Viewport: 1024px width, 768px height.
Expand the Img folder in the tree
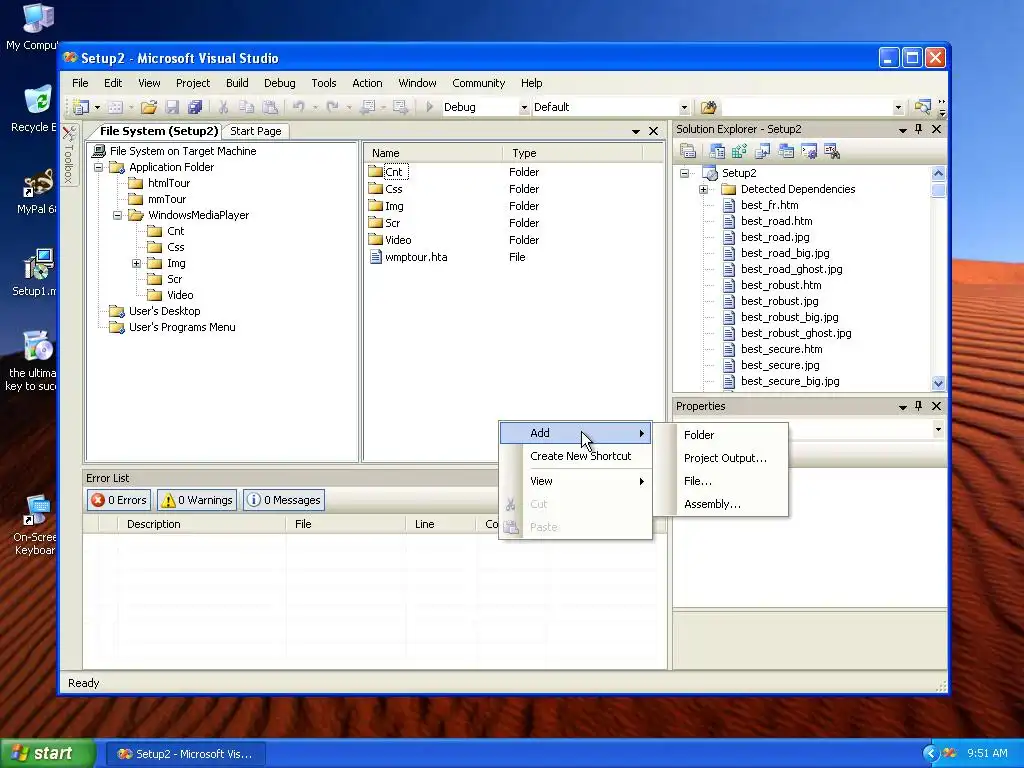136,263
